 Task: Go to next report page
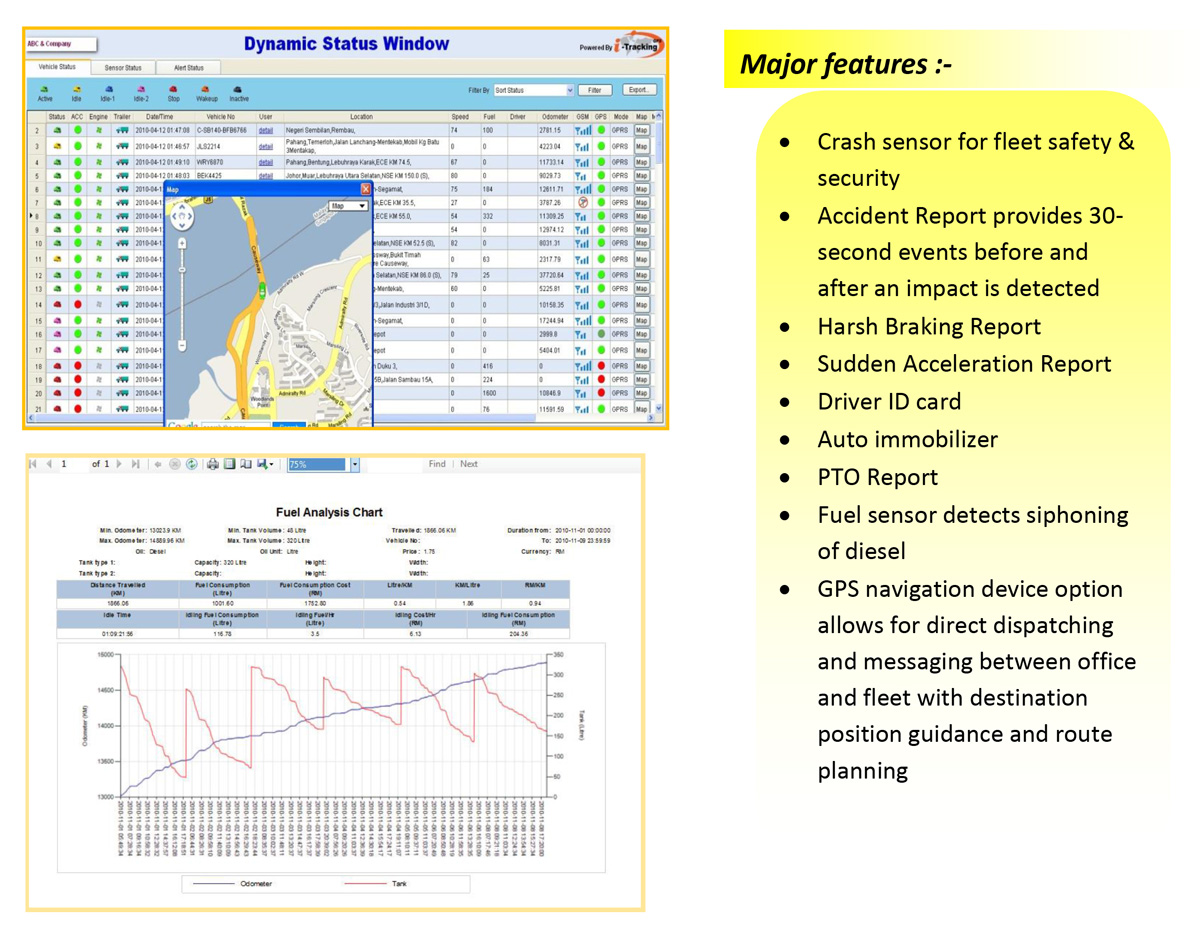[120, 464]
